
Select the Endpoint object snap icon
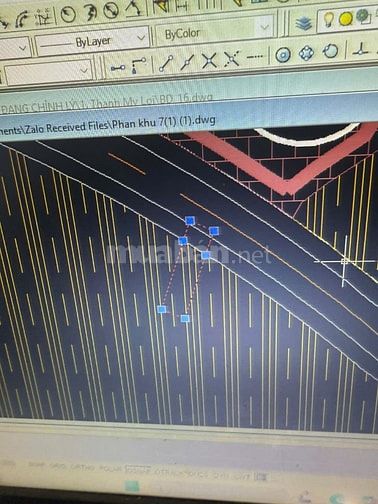pyautogui.click(x=166, y=63)
